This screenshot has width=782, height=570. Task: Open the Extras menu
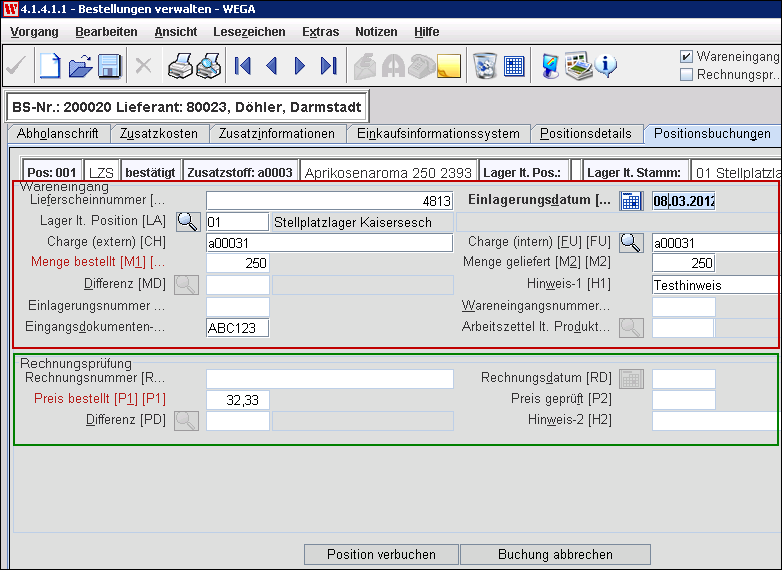[320, 32]
